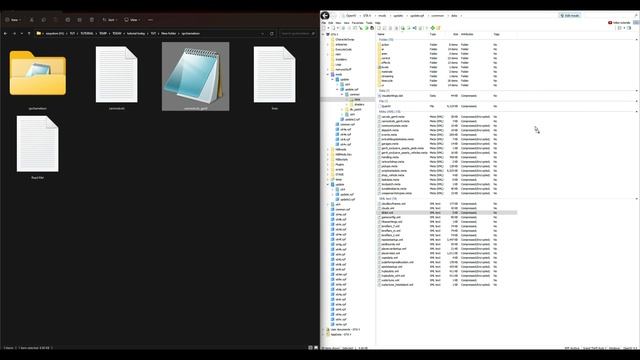Select clouds.xml in OpenIV file list
The image size is (640, 360).
coord(387,208)
